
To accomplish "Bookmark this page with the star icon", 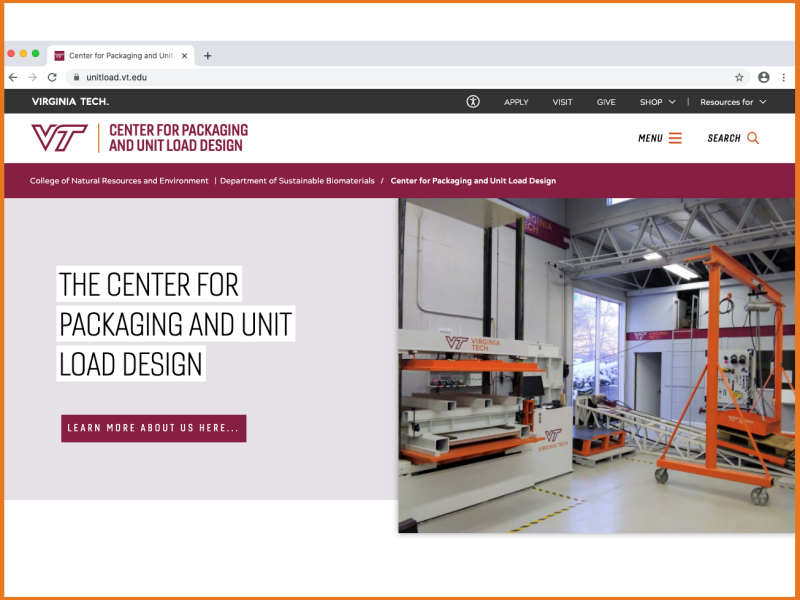I will coord(739,78).
